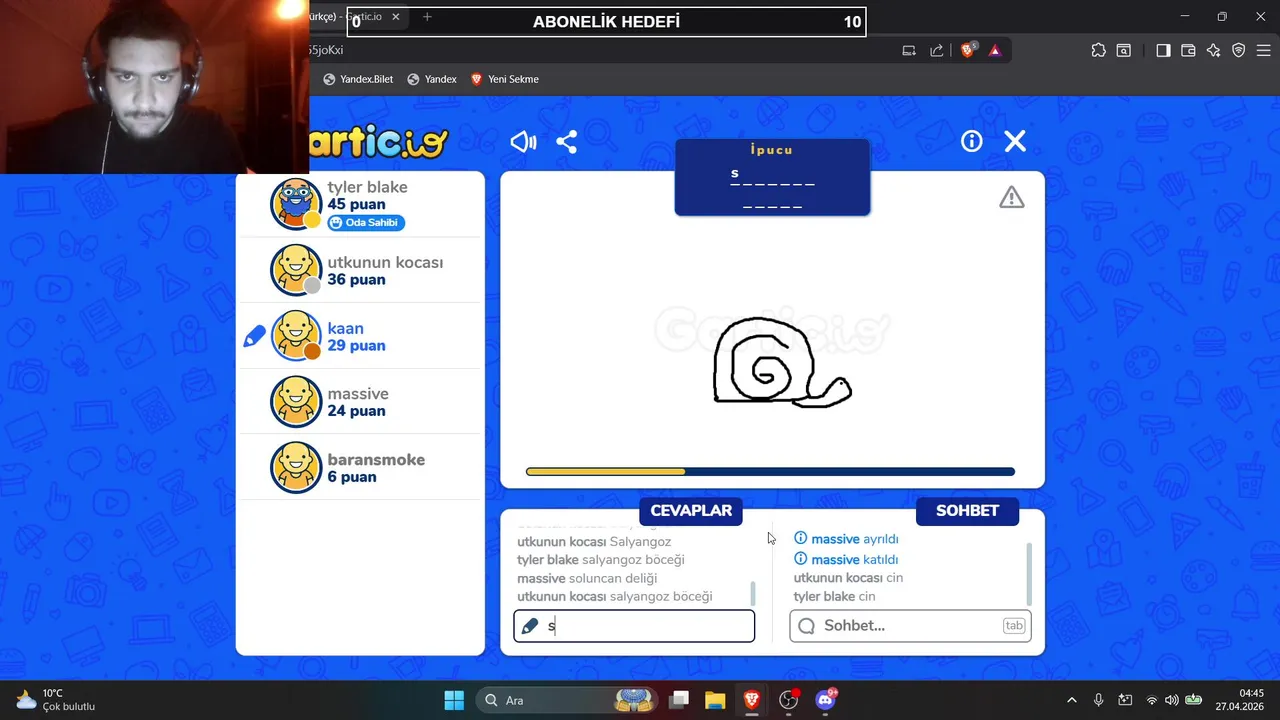Click baransmoke's avatar
The width and height of the screenshot is (1280, 720).
click(x=296, y=467)
